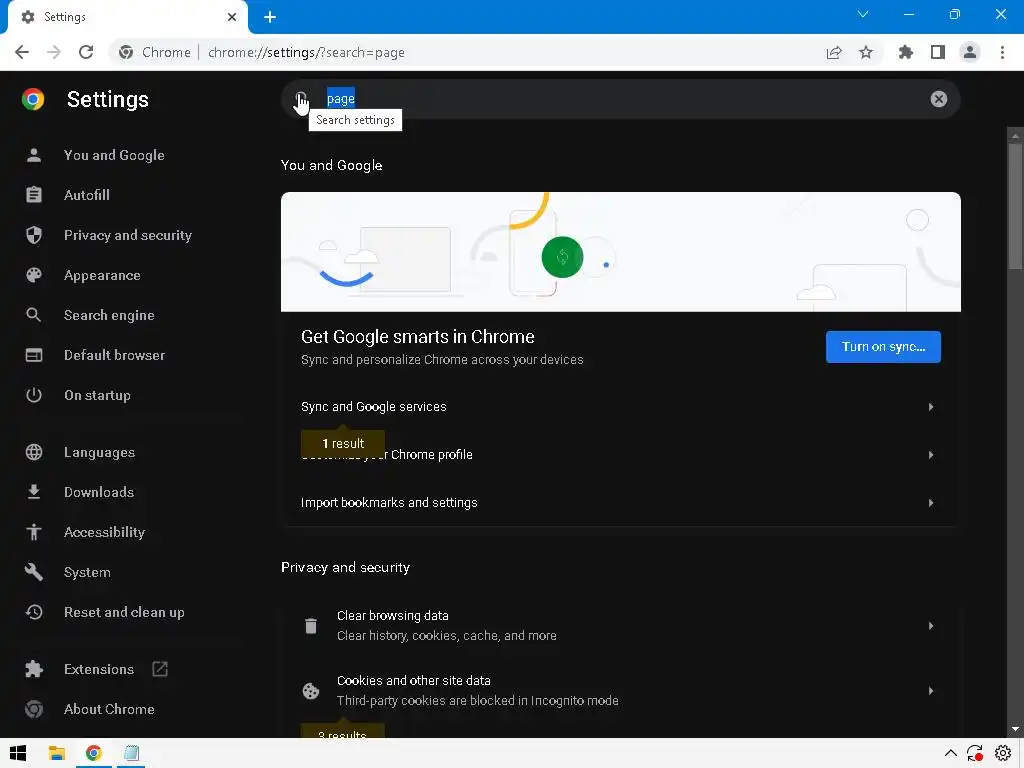This screenshot has width=1024, height=768.
Task: Click the address bar URL
Action: point(306,52)
